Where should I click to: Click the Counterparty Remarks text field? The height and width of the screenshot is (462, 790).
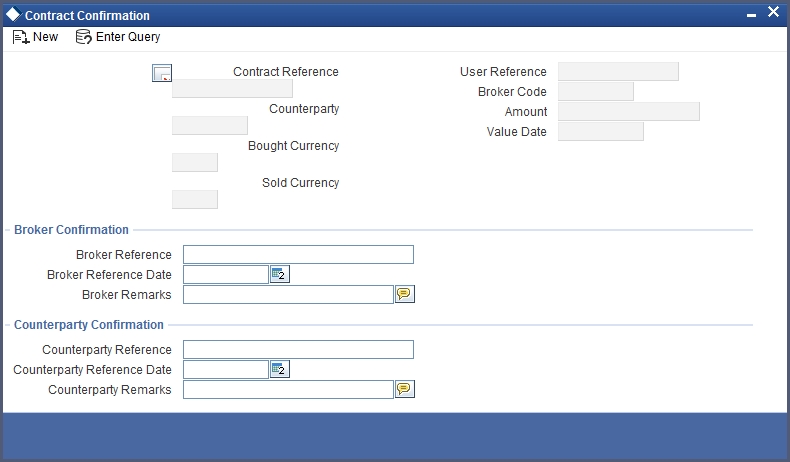pos(288,389)
